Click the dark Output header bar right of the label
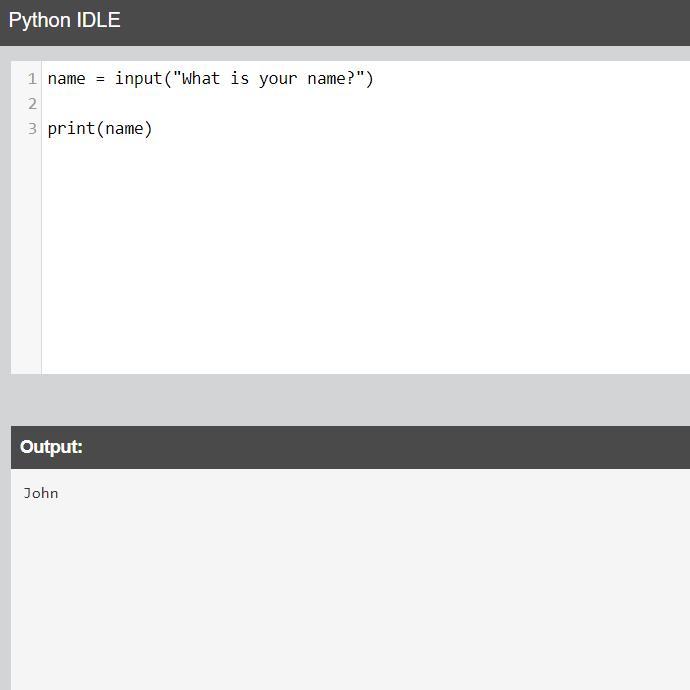 coord(400,447)
